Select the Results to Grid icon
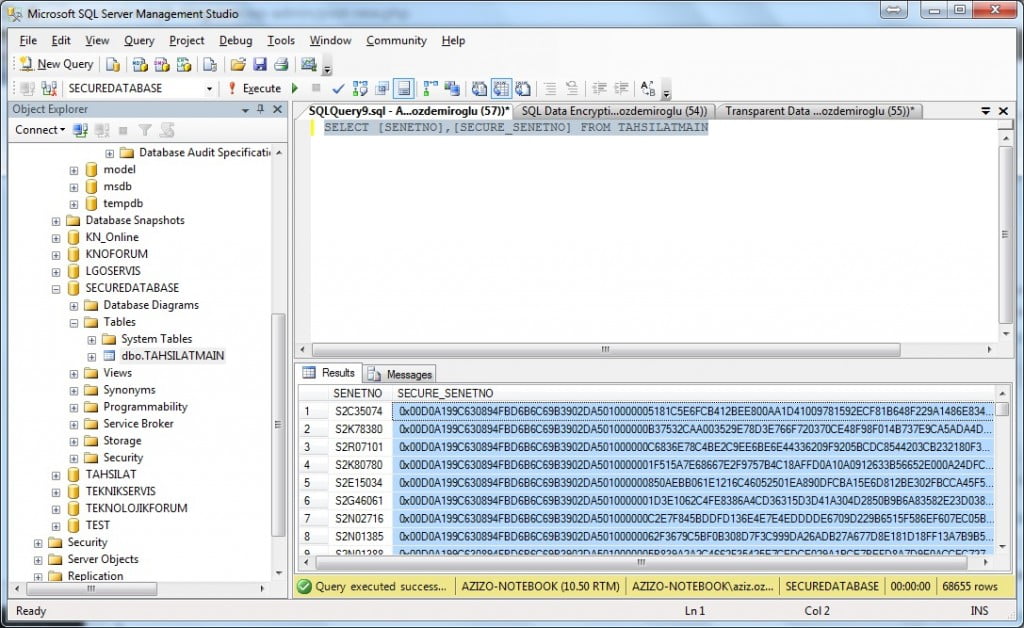The width and height of the screenshot is (1024, 628). point(500,88)
